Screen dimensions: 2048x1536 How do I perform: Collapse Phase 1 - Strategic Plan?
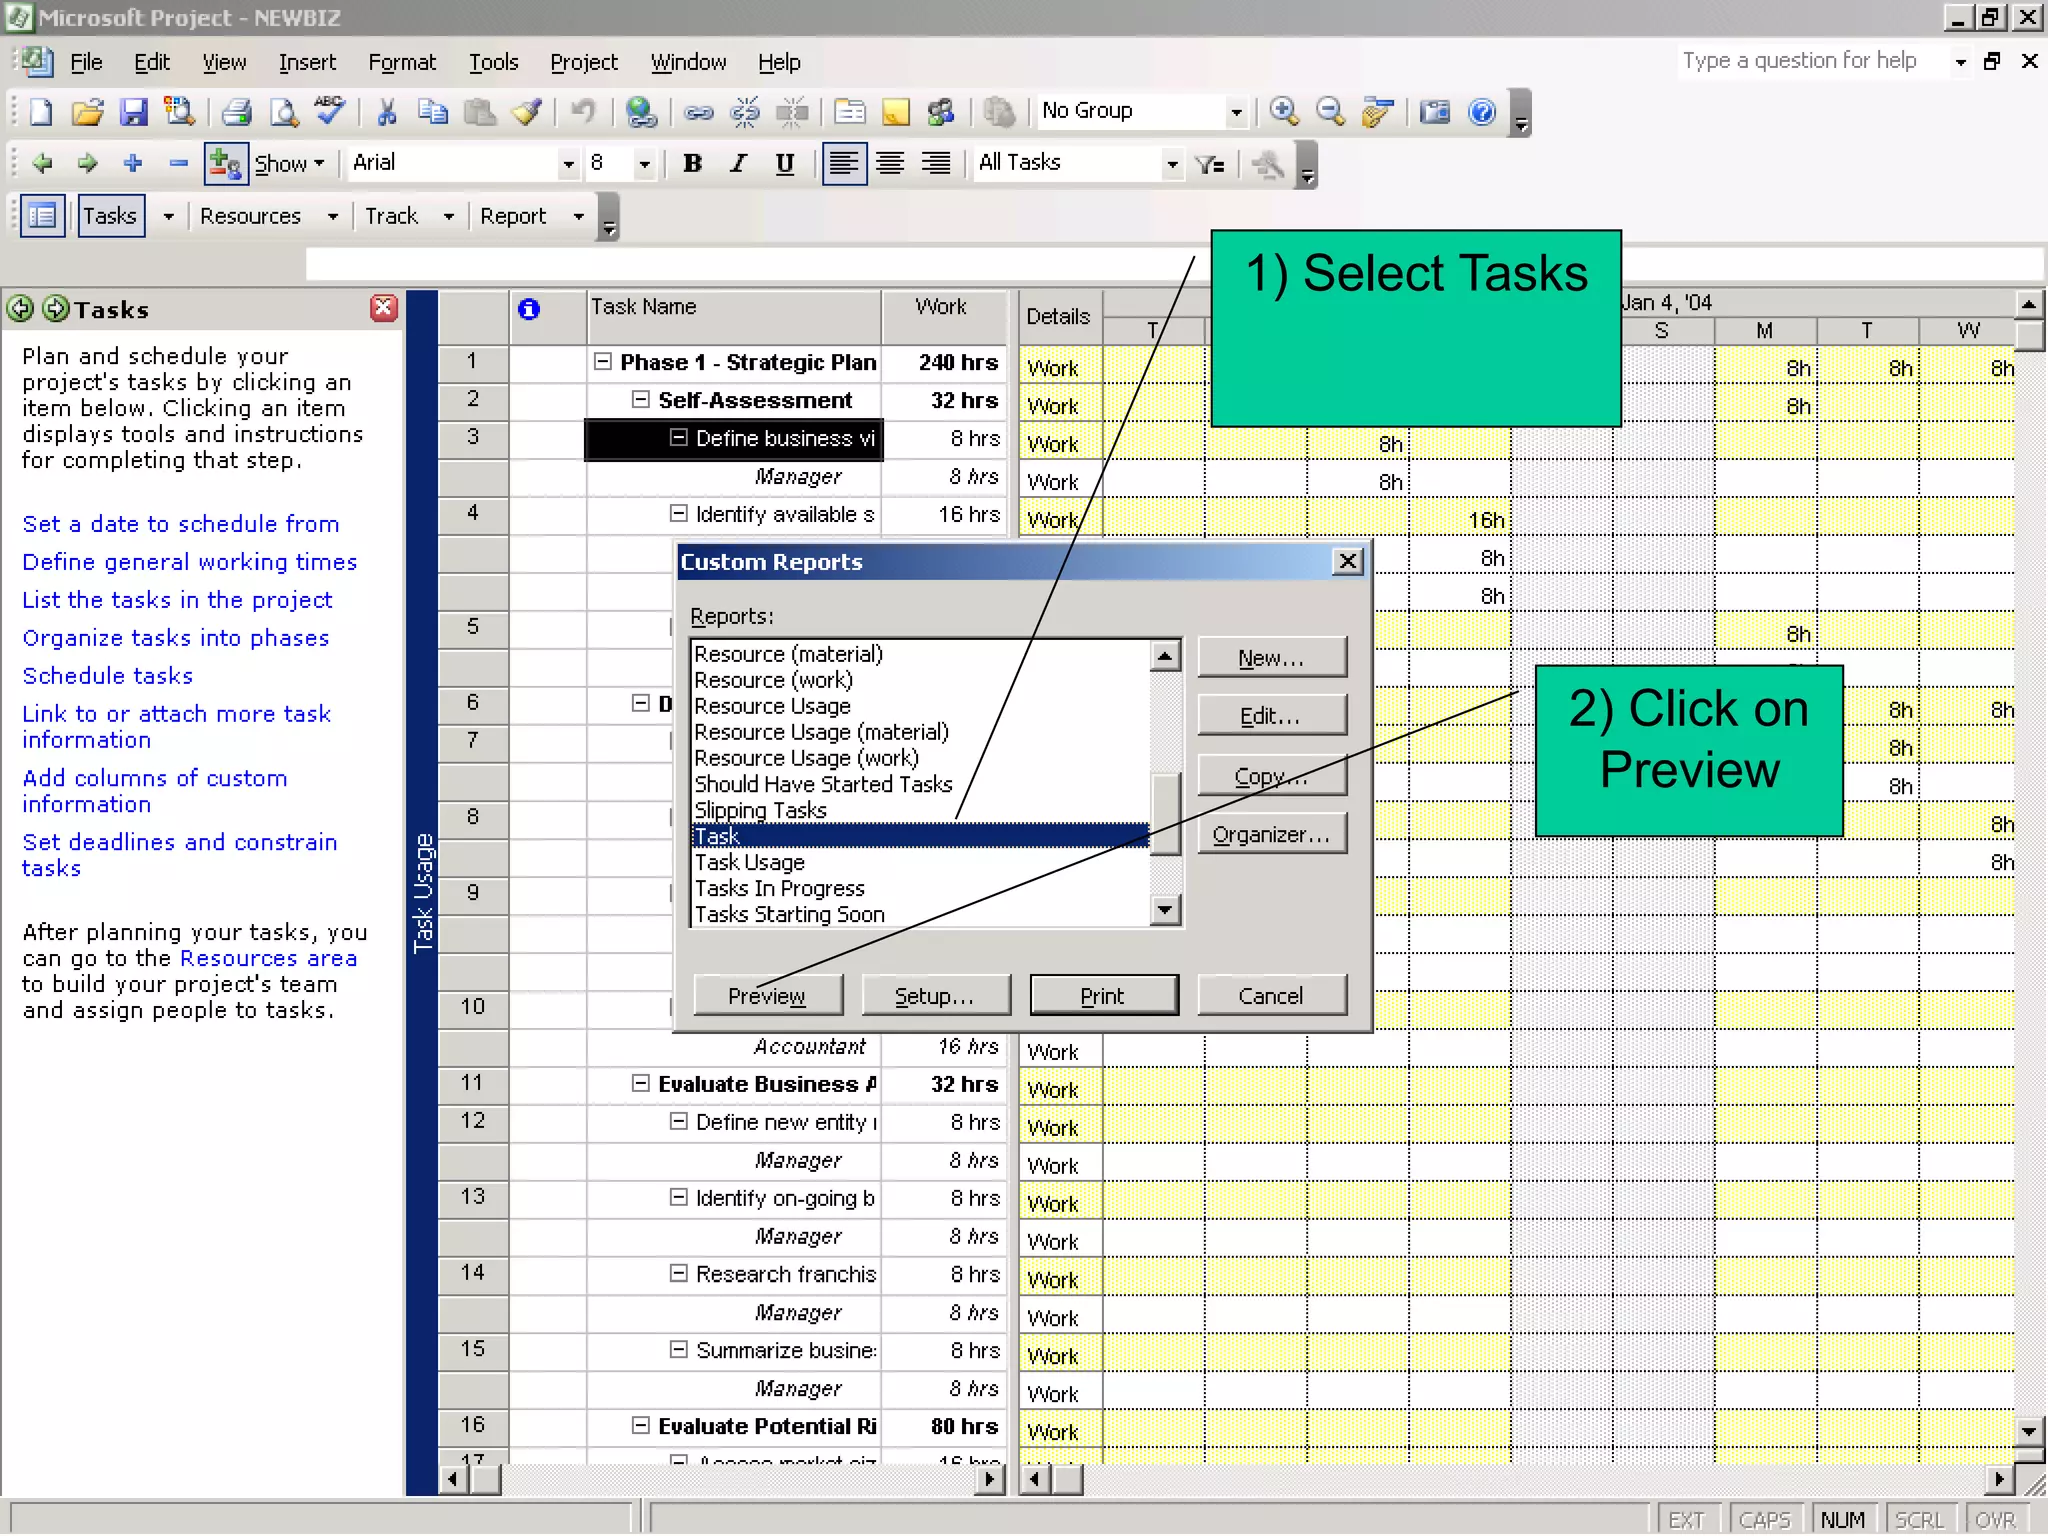pyautogui.click(x=602, y=362)
